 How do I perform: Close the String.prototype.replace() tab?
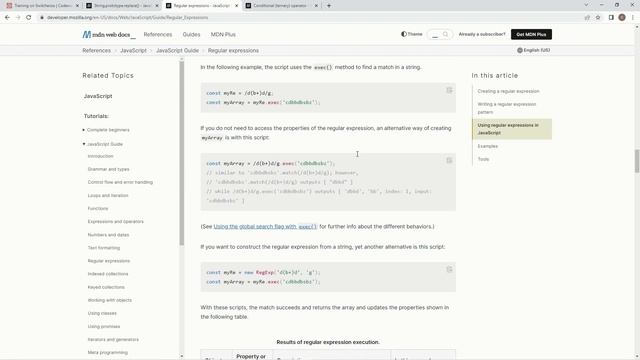point(157,6)
